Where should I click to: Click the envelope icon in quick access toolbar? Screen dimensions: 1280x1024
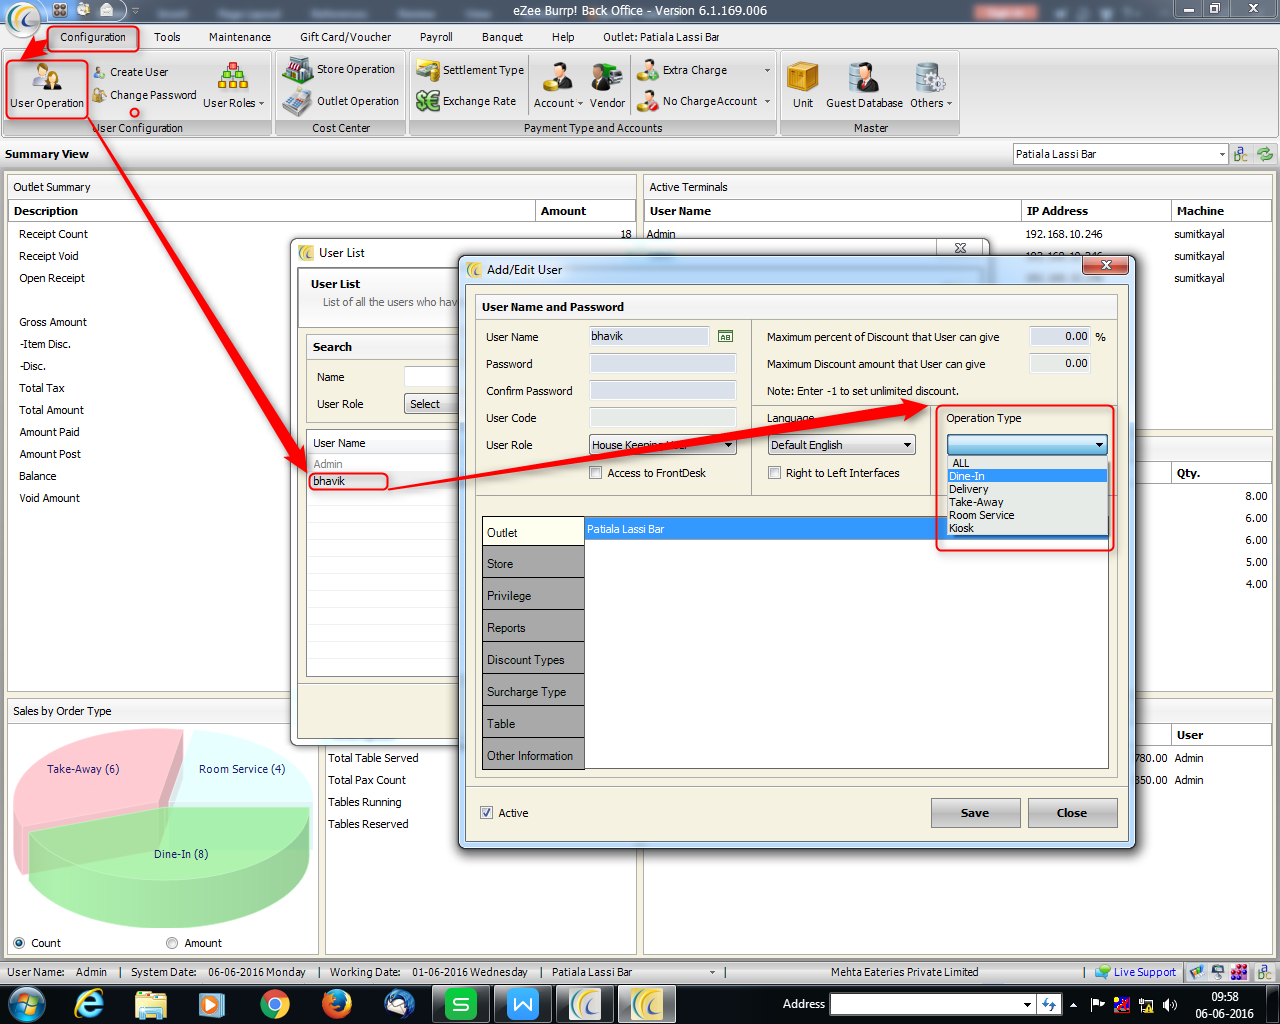coord(106,10)
